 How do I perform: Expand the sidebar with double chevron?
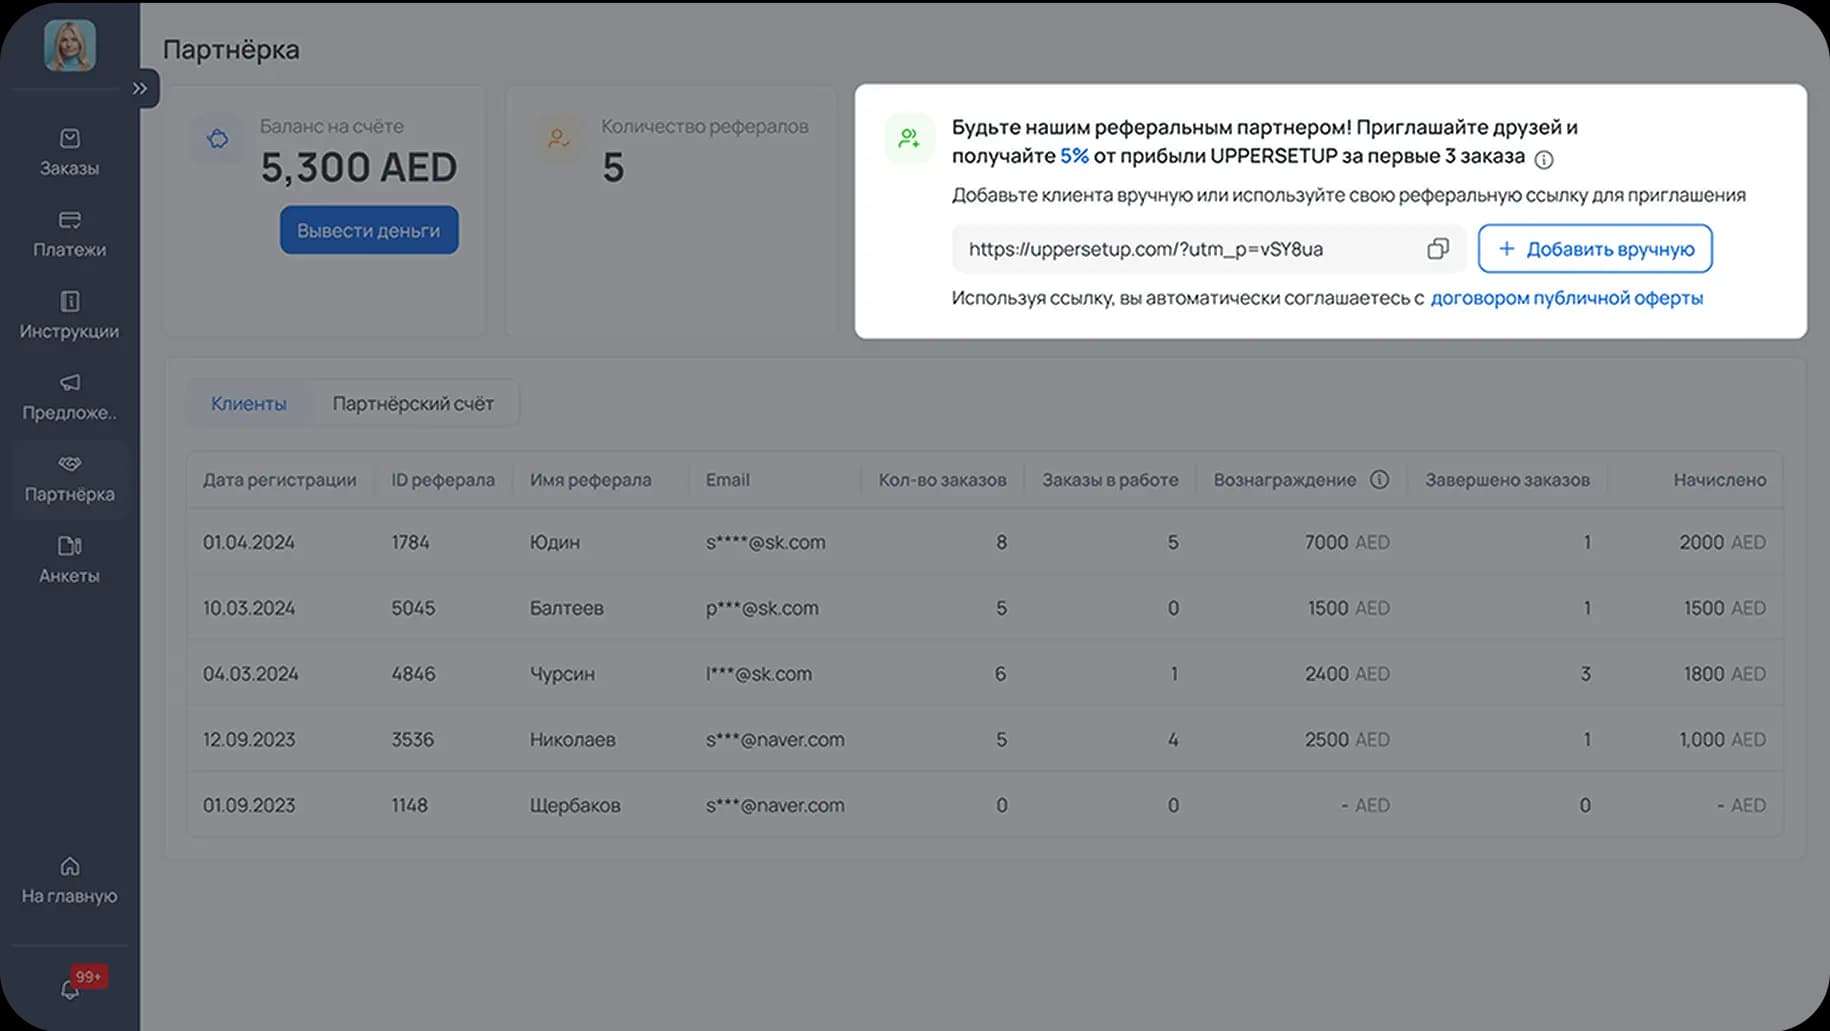tap(140, 89)
